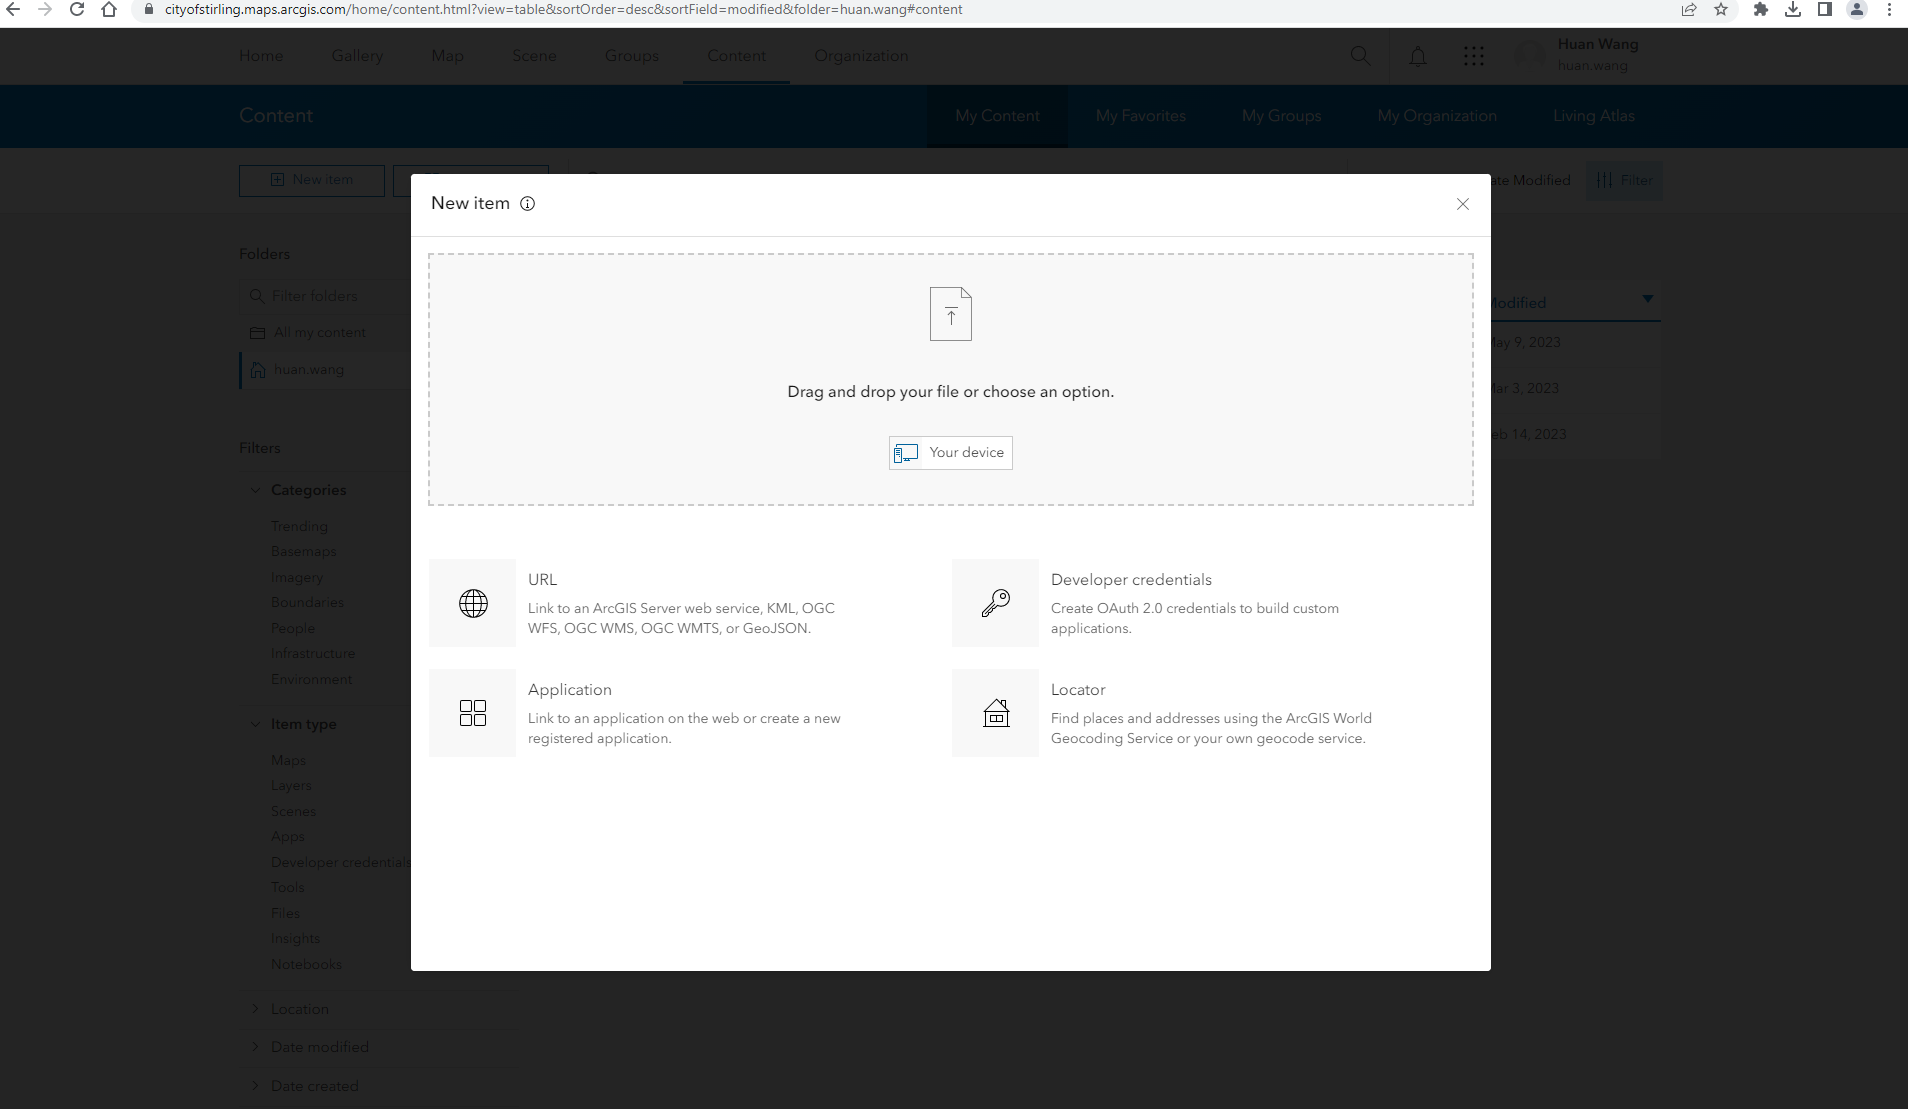Open Chrome three-dot menu
Screen dimensions: 1908x1109
pos(1889,10)
